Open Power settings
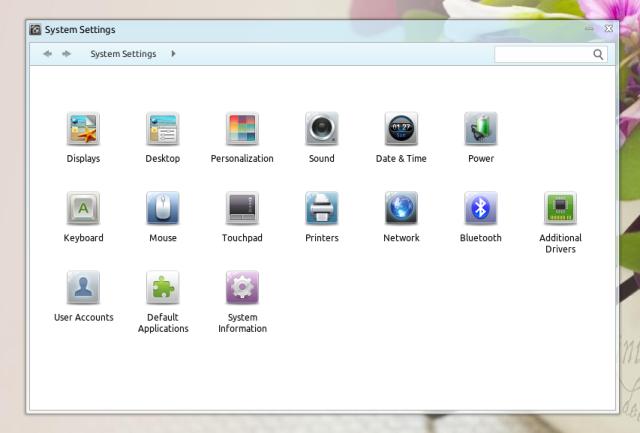The image size is (640, 433). (x=480, y=129)
